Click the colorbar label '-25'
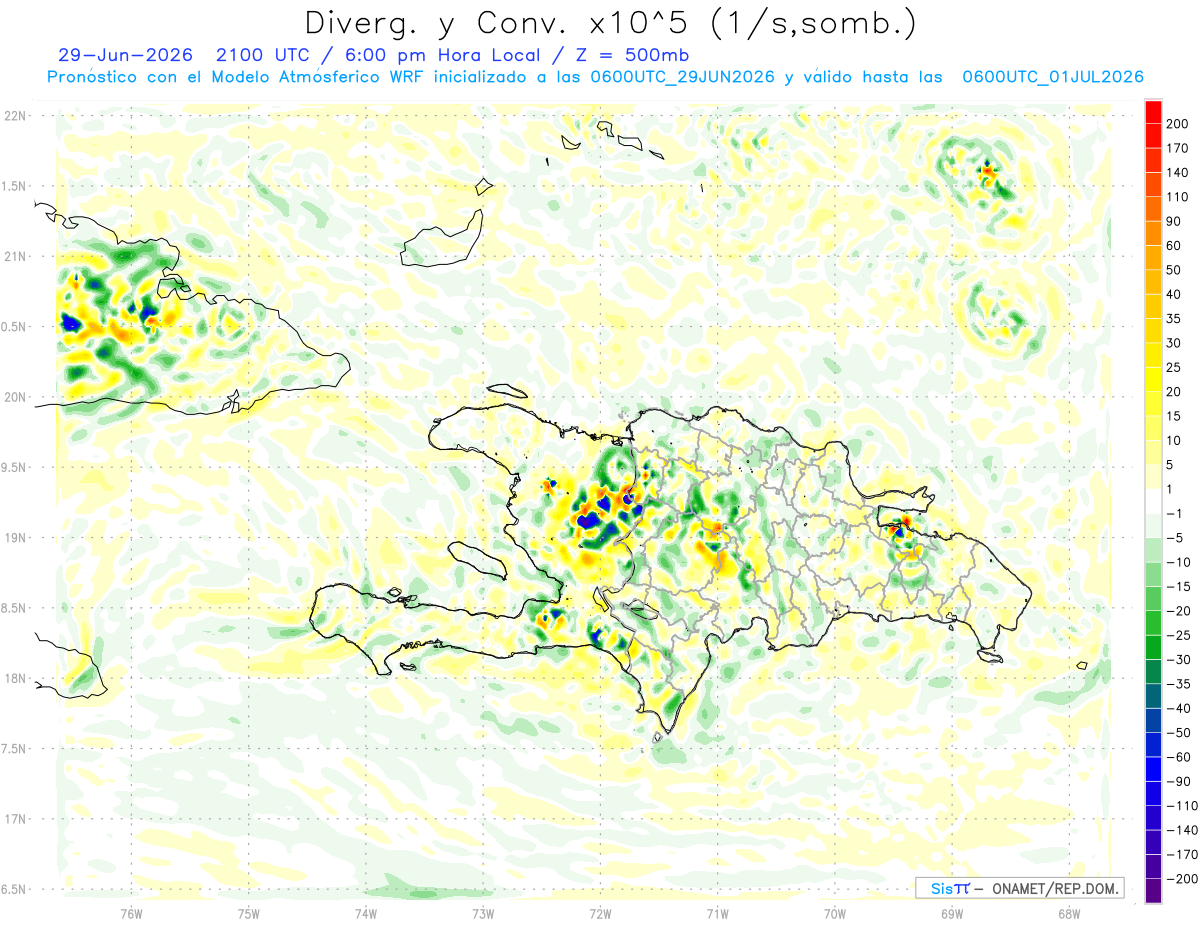The height and width of the screenshot is (927, 1200). click(1179, 635)
